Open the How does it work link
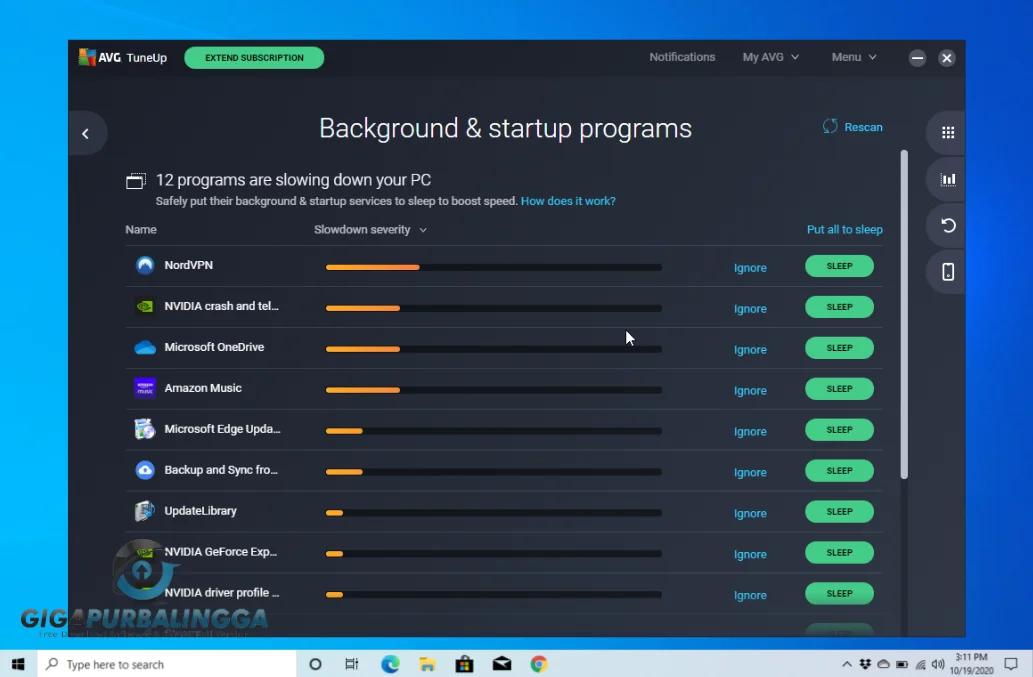The width and height of the screenshot is (1033, 677). (x=568, y=200)
